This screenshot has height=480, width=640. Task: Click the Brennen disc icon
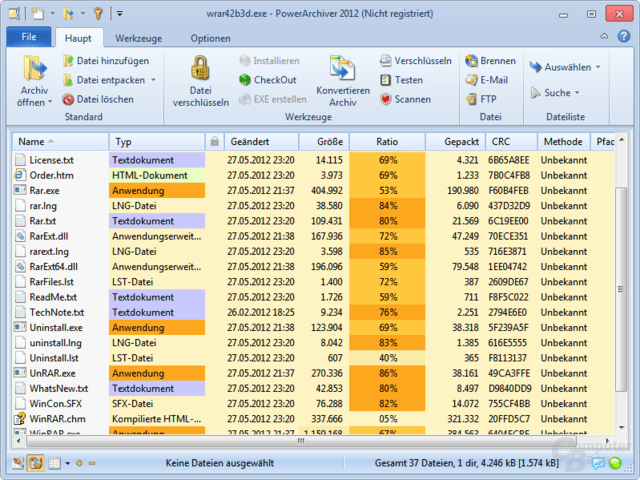click(x=471, y=61)
